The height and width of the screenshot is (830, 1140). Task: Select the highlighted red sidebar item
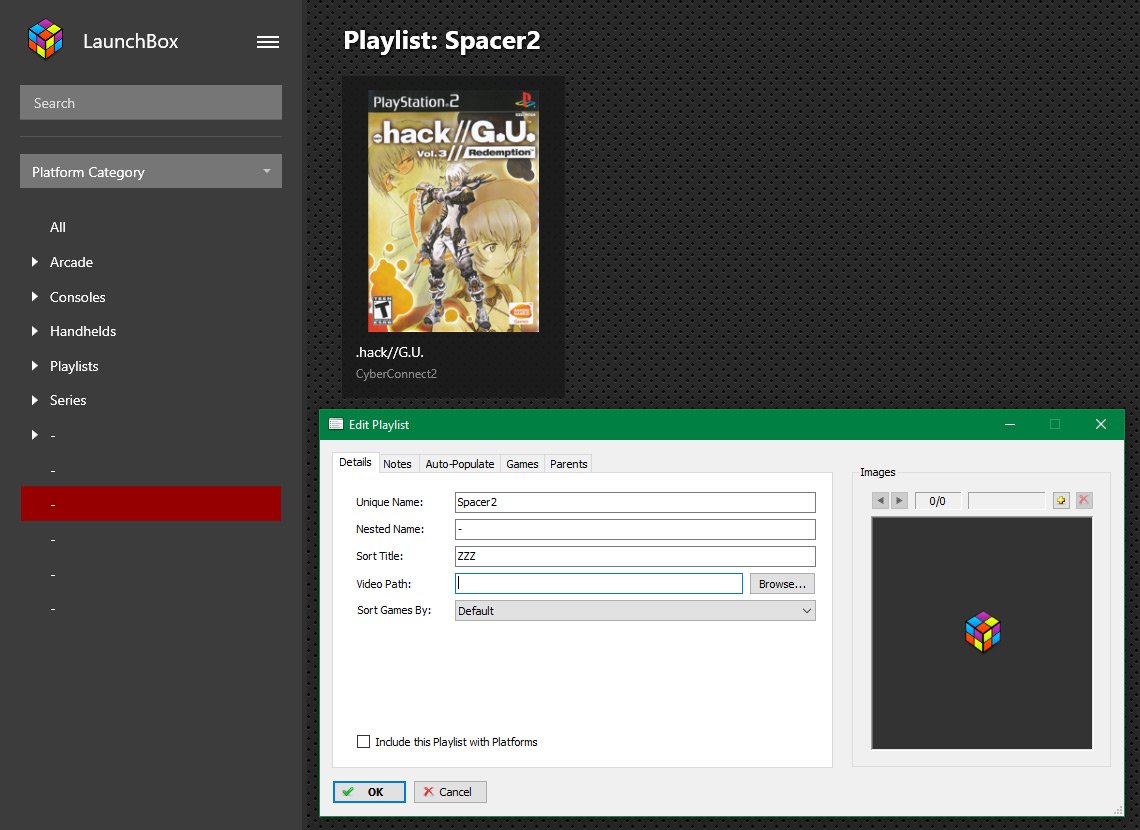click(x=150, y=504)
